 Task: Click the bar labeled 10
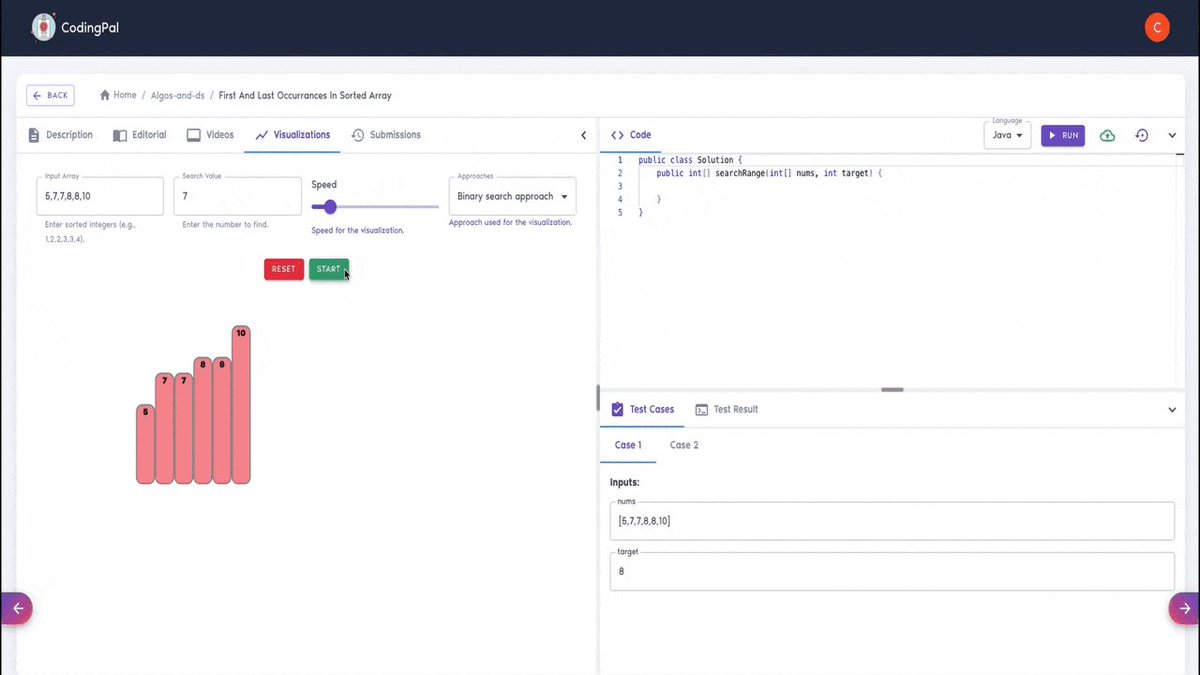[241, 405]
